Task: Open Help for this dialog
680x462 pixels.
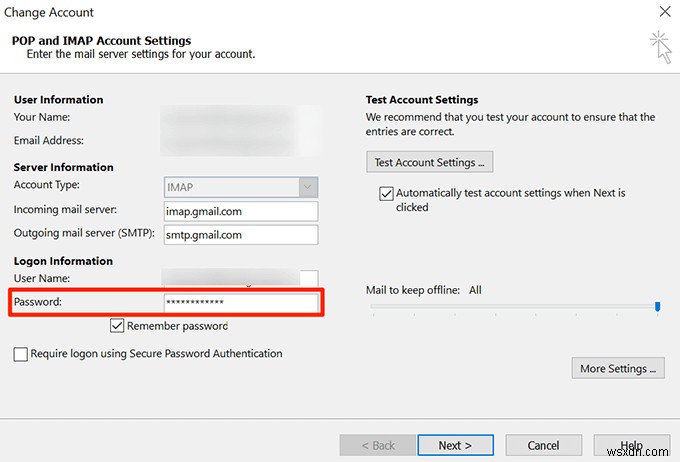Action: pyautogui.click(x=630, y=445)
